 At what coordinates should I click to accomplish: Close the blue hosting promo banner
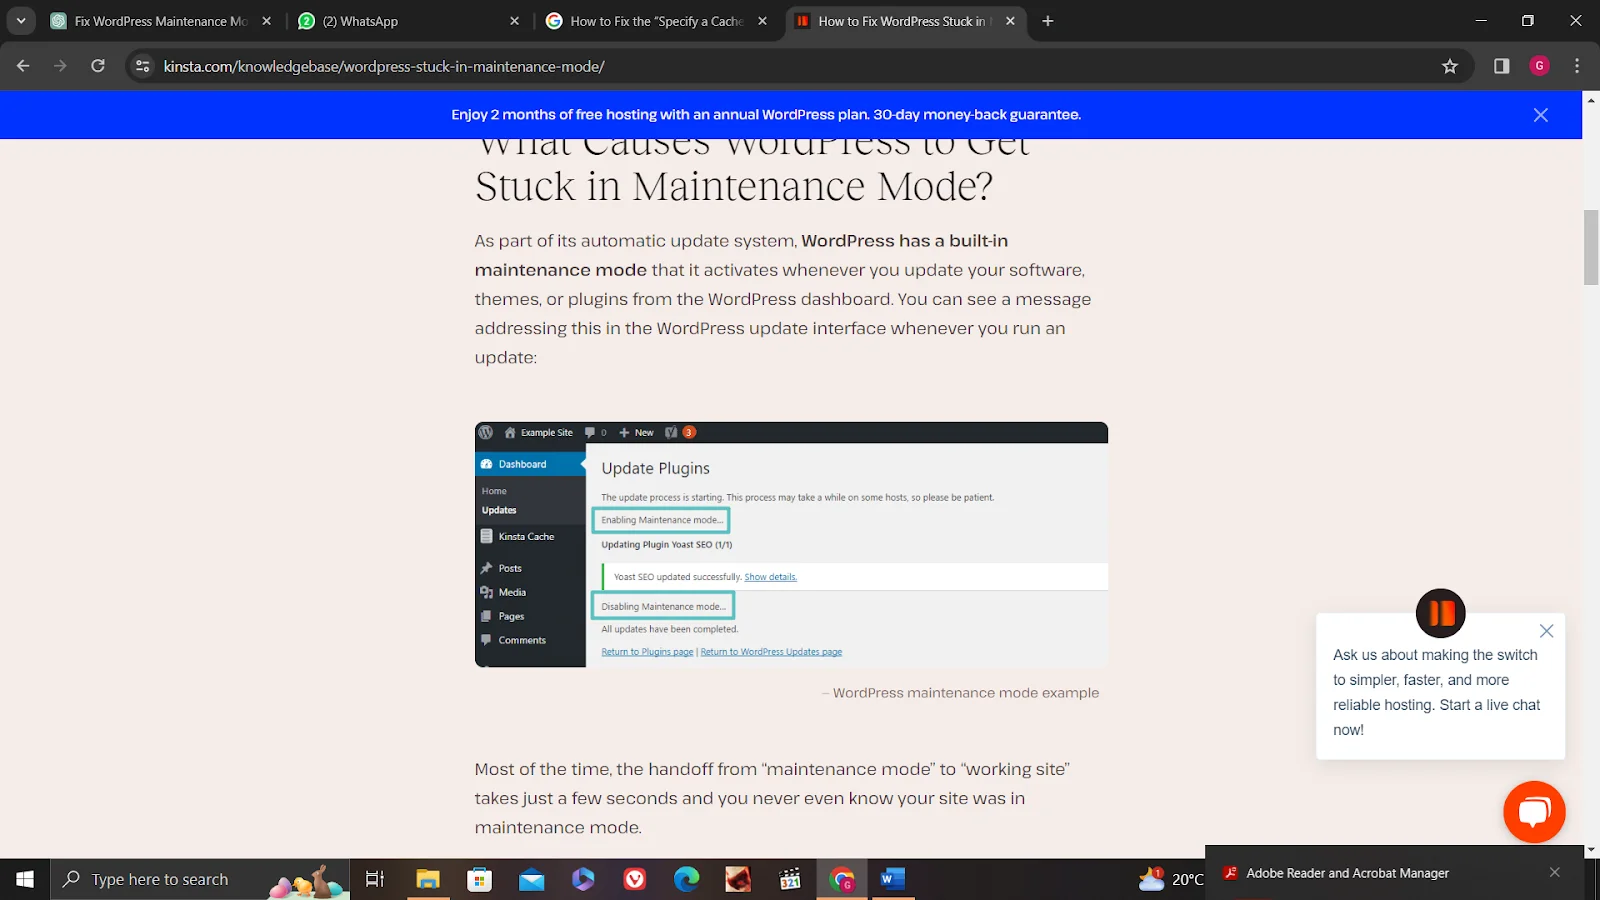[x=1540, y=115]
